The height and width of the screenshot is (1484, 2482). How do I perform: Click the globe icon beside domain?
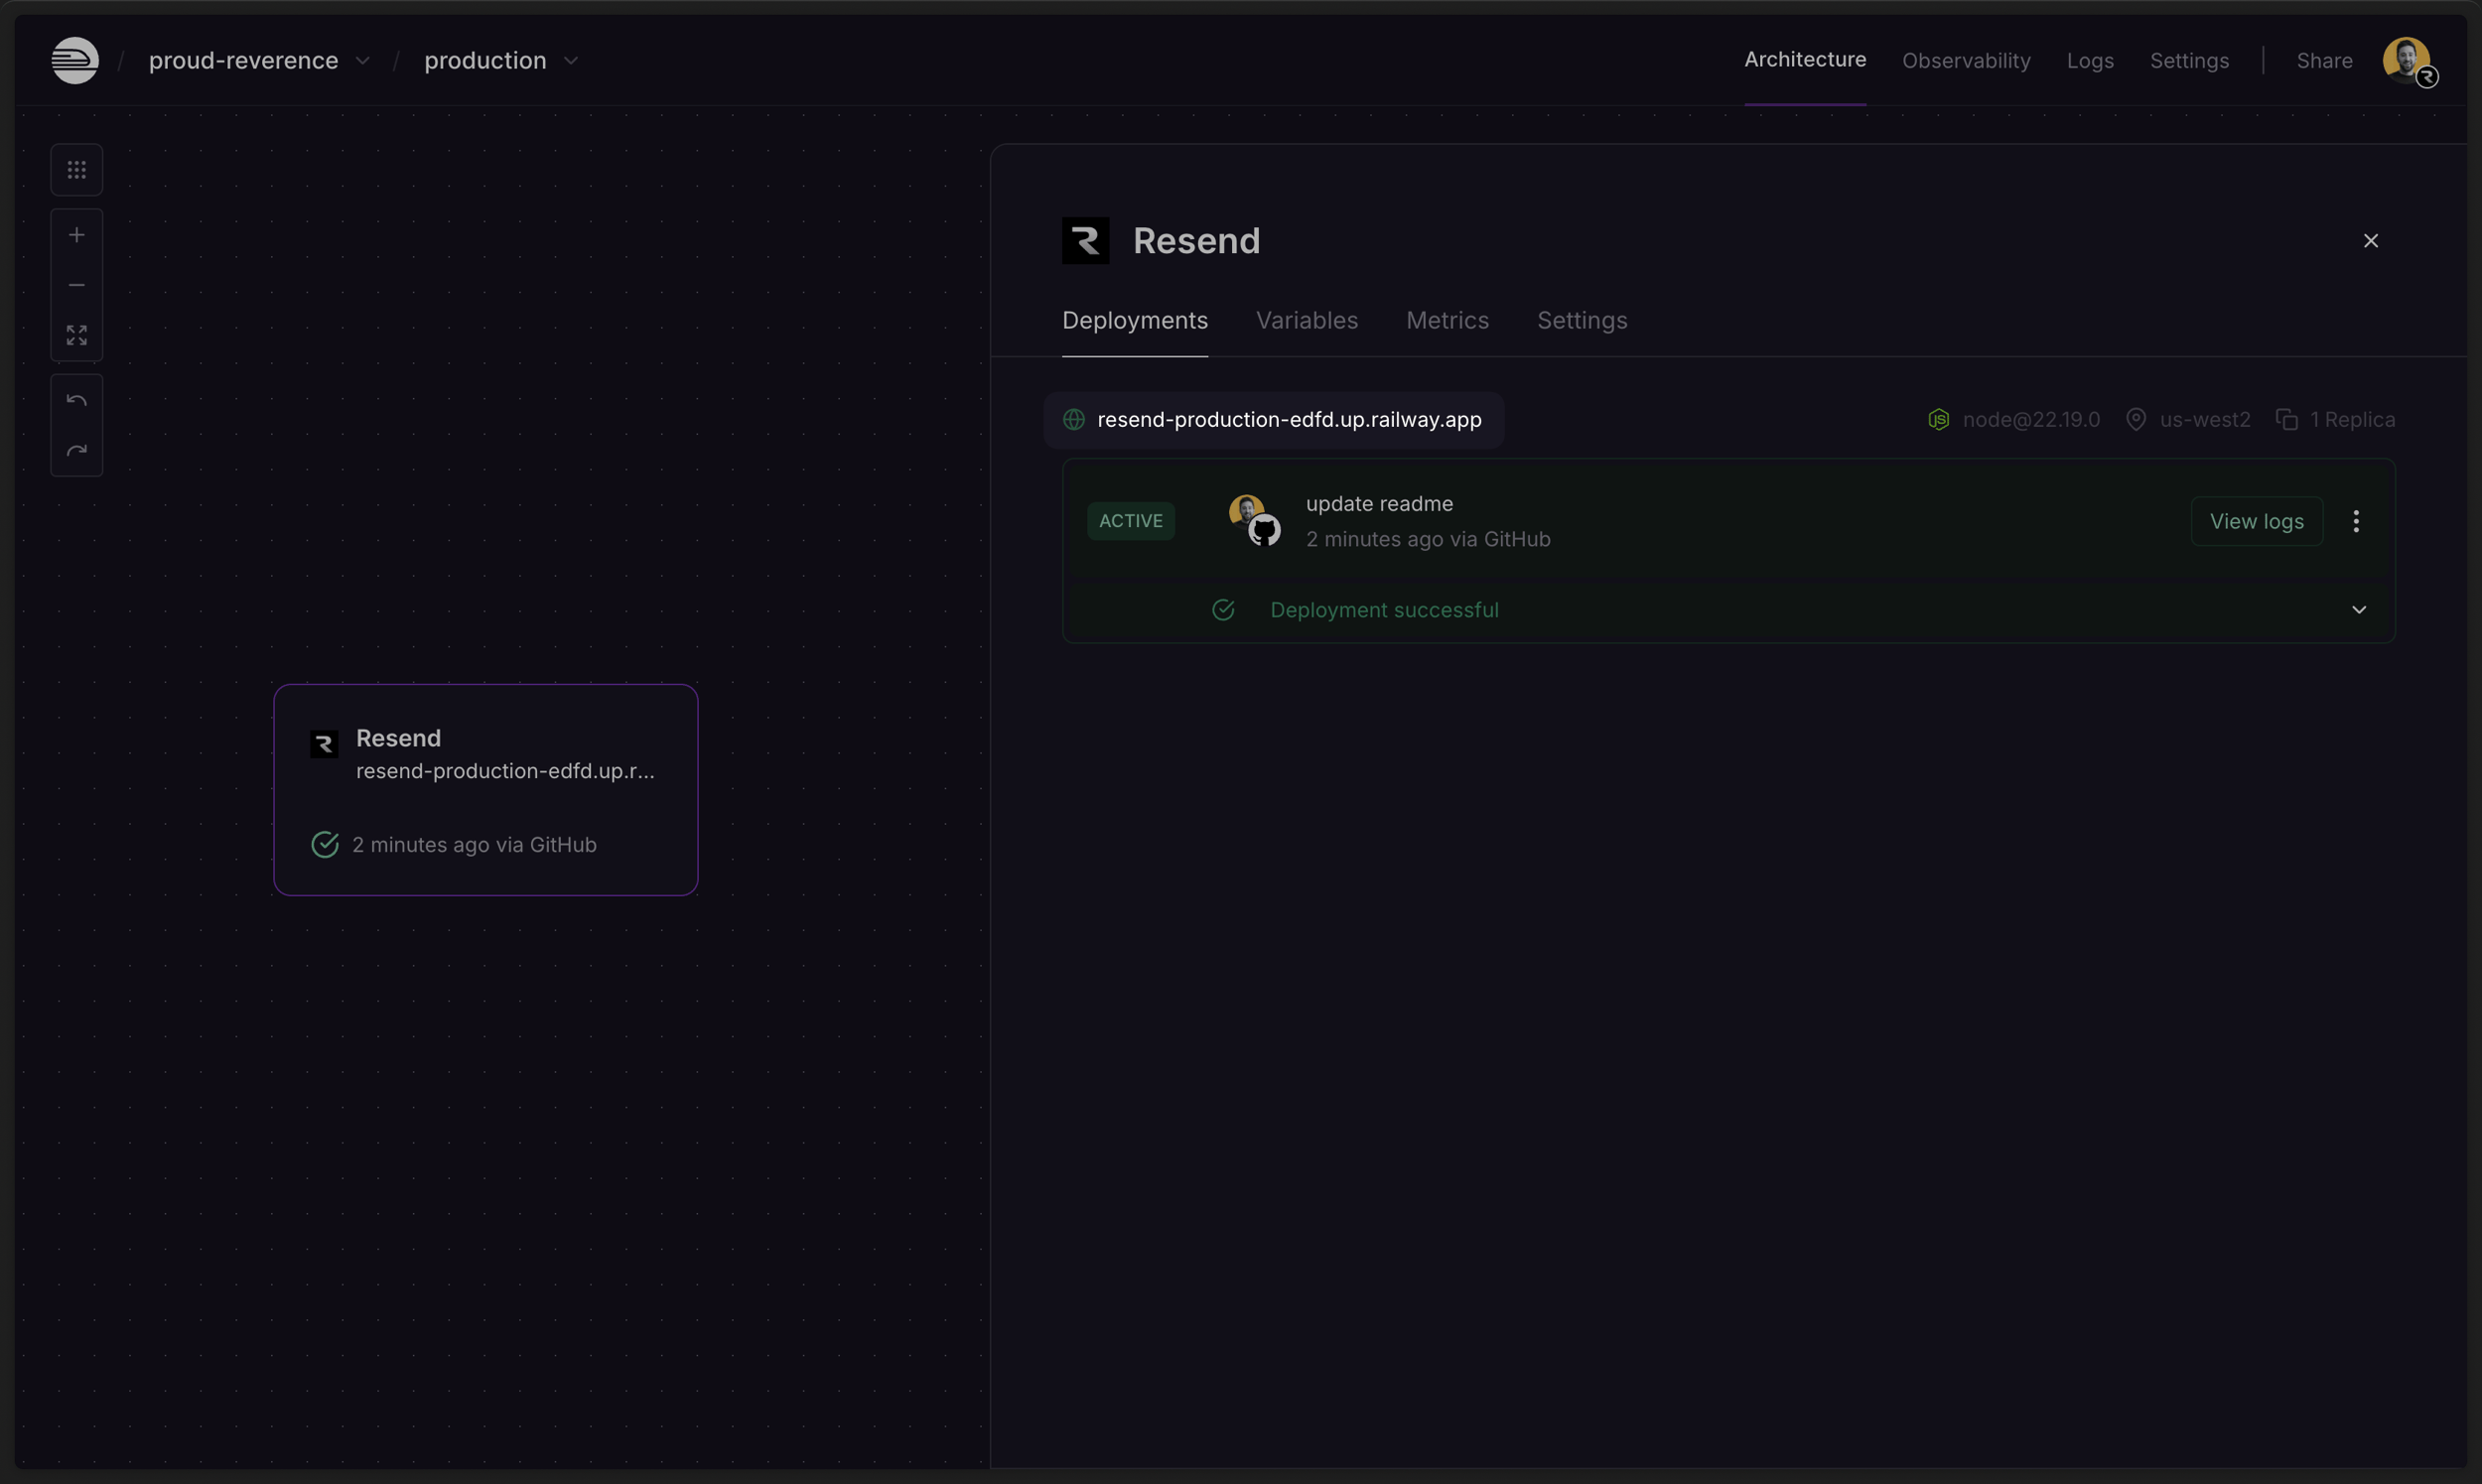(1074, 420)
